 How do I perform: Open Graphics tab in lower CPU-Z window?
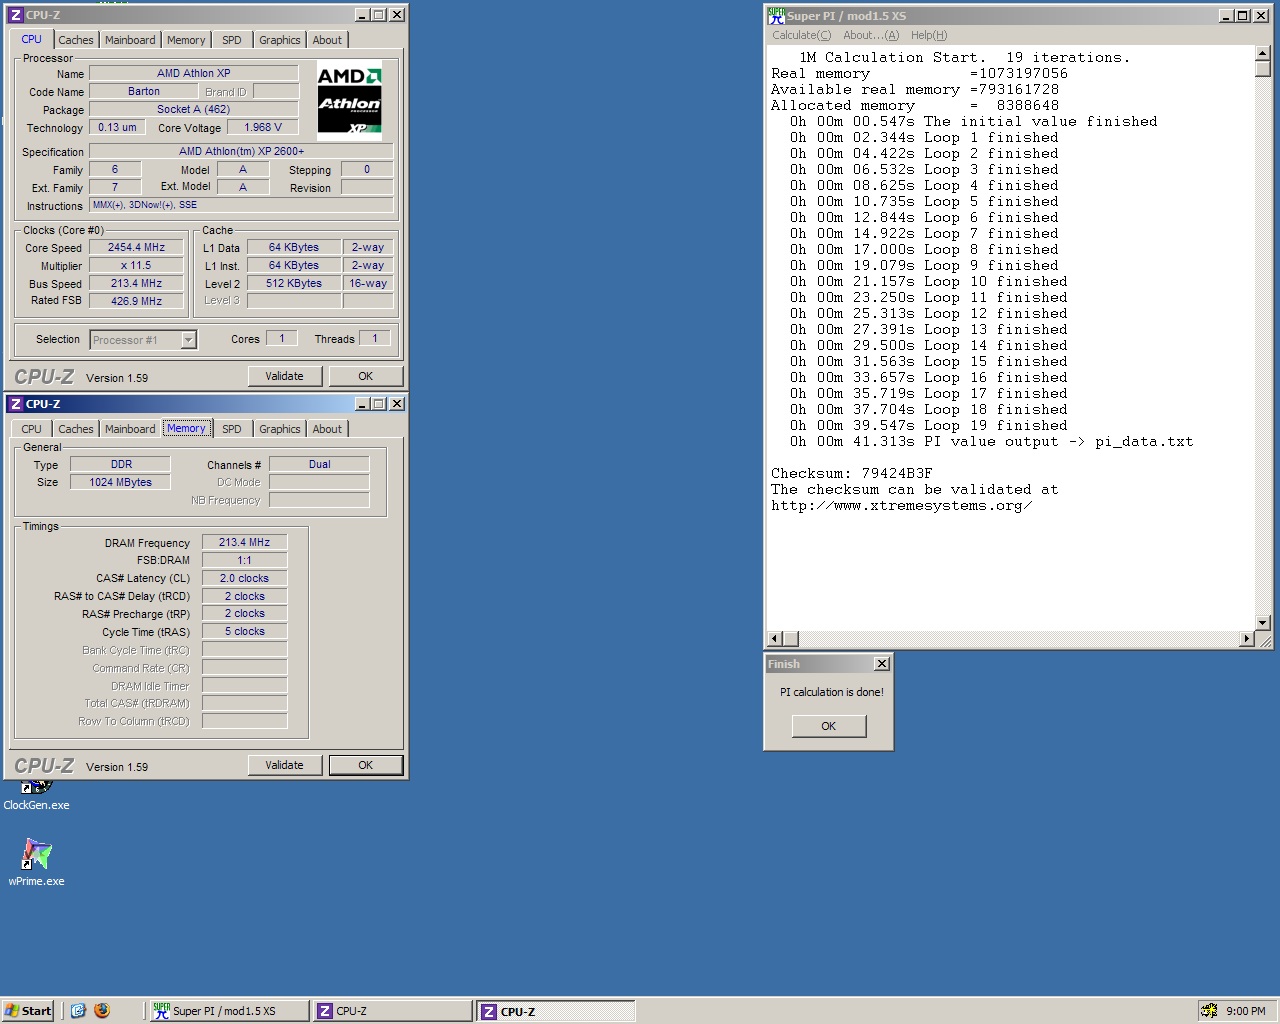point(279,429)
